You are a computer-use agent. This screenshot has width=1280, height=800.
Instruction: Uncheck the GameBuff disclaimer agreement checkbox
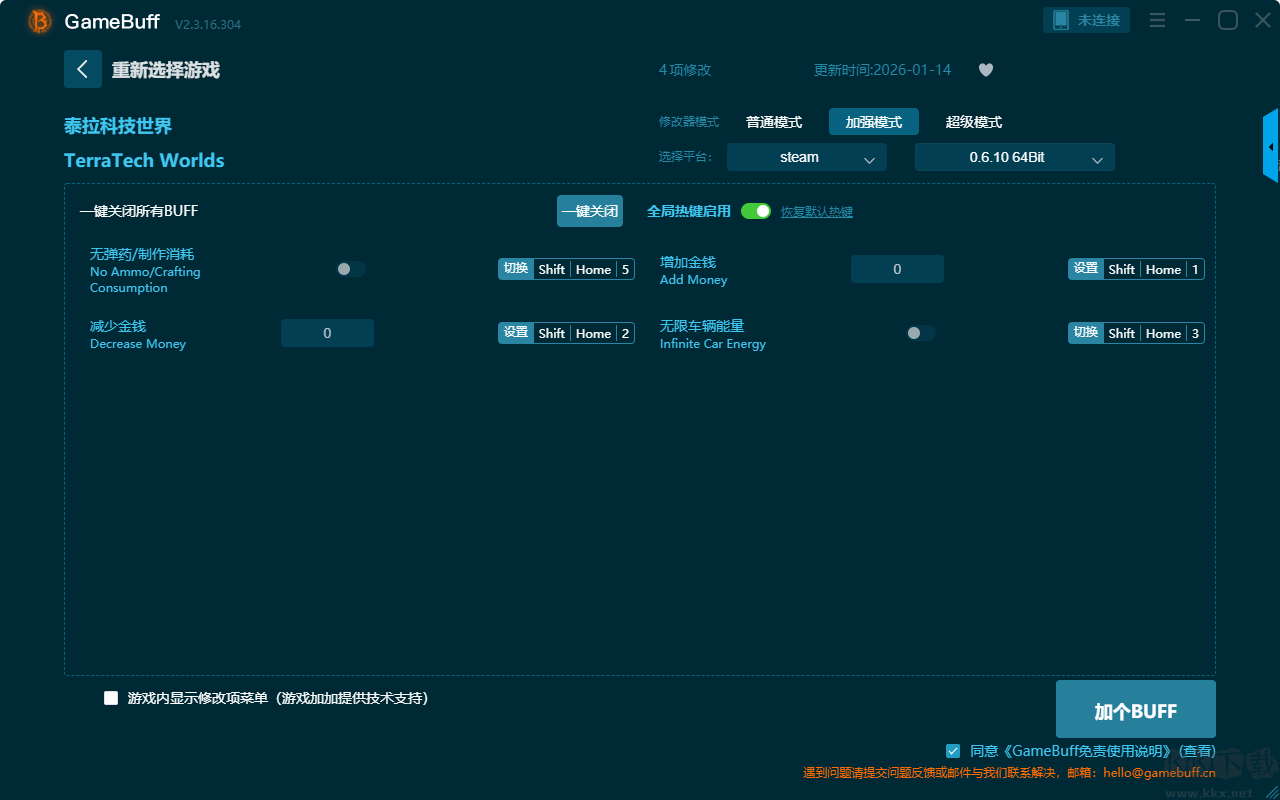952,750
